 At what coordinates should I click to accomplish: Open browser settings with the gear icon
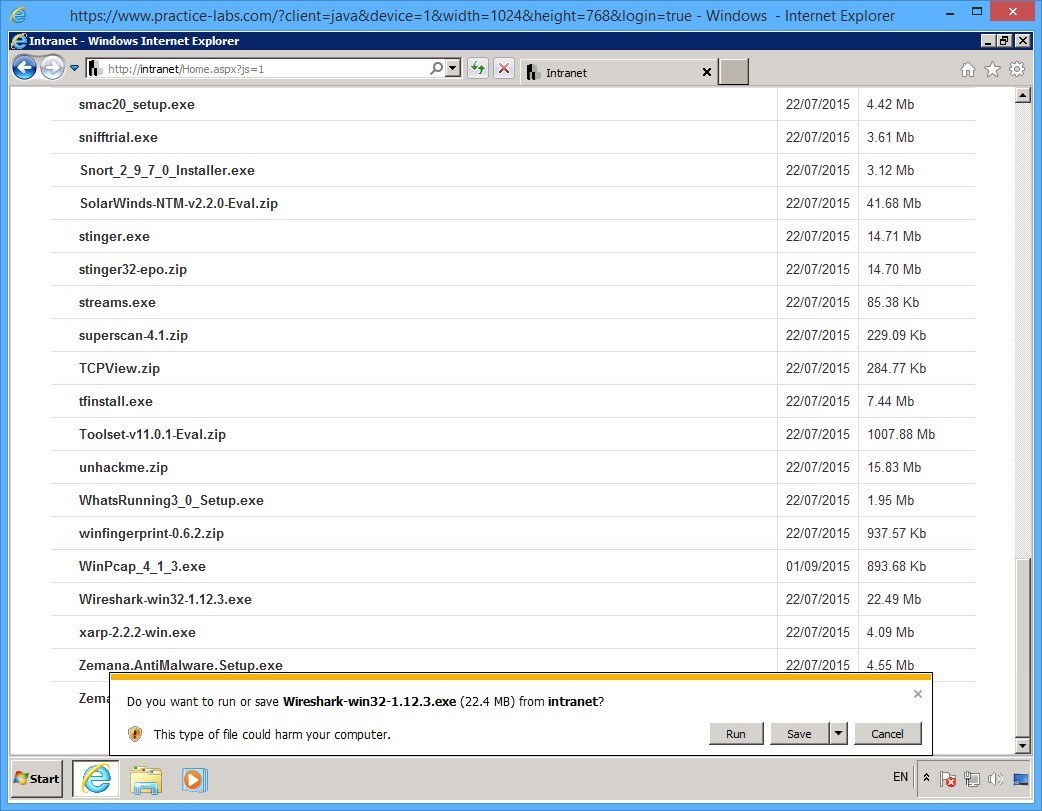tap(1018, 70)
